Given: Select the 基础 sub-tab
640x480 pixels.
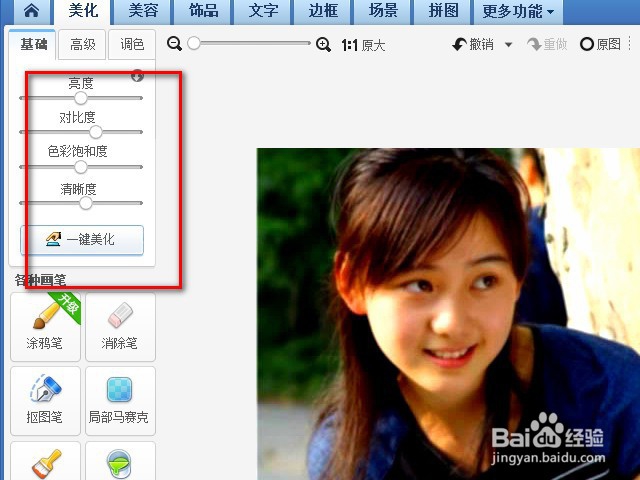Looking at the screenshot, I should pos(33,44).
